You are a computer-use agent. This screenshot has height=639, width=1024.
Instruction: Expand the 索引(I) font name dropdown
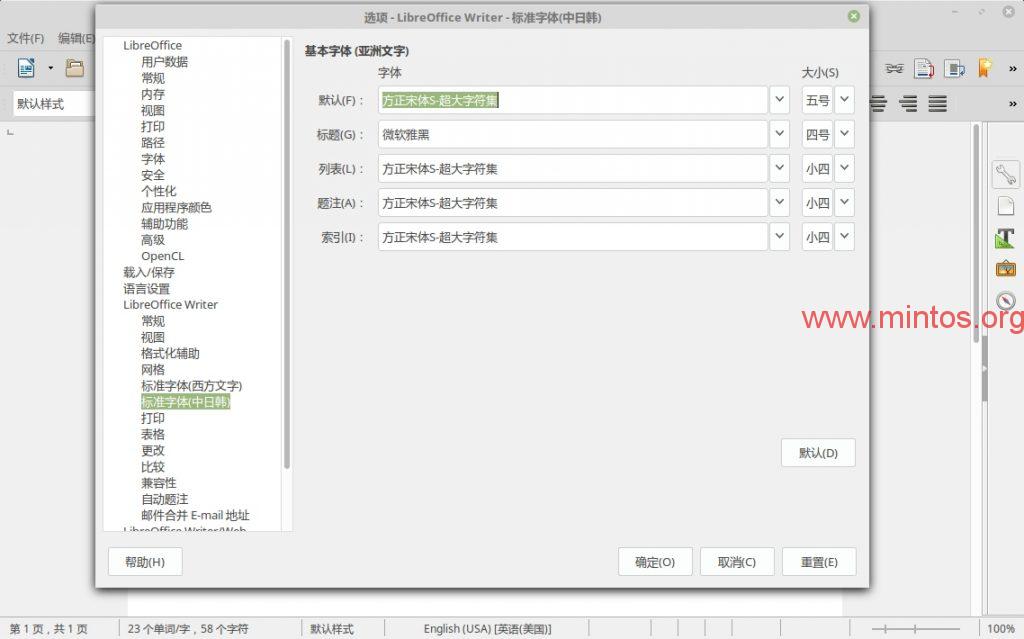780,237
